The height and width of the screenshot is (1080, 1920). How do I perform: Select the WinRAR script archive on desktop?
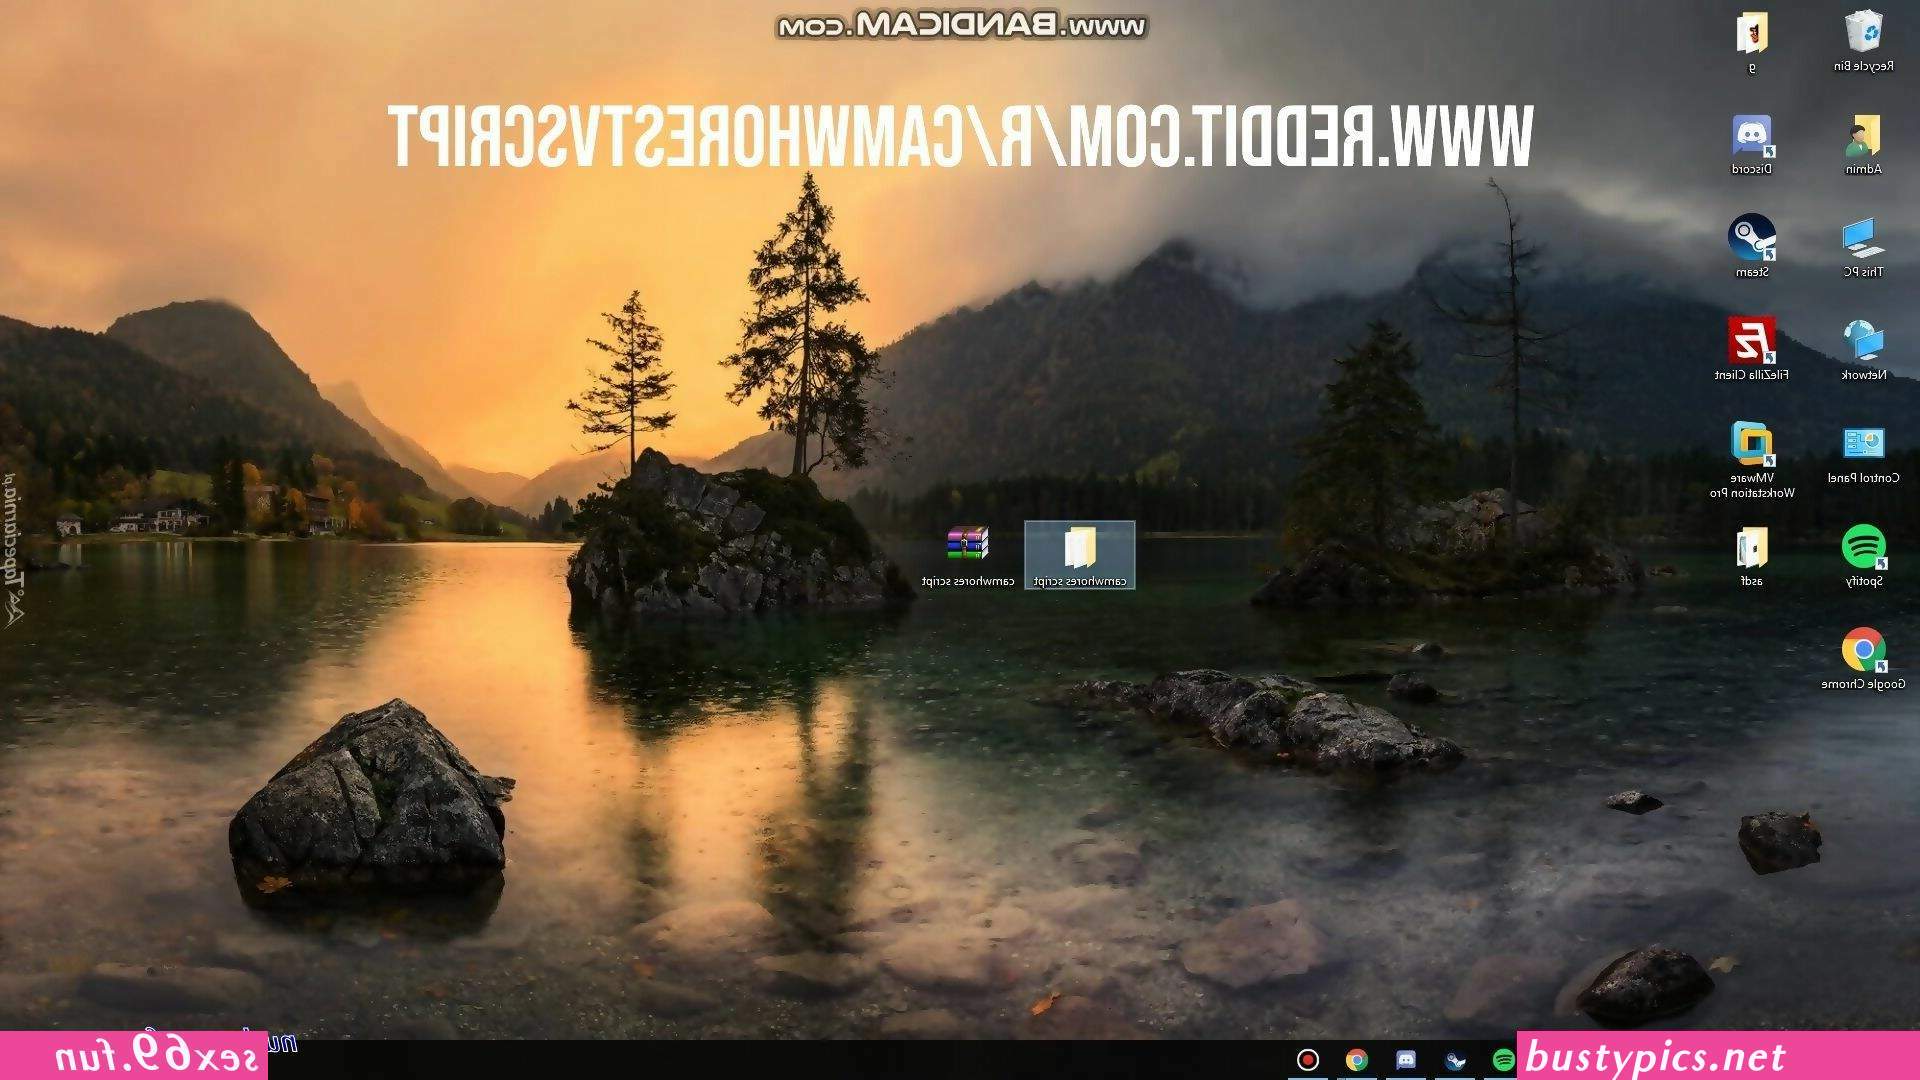967,556
